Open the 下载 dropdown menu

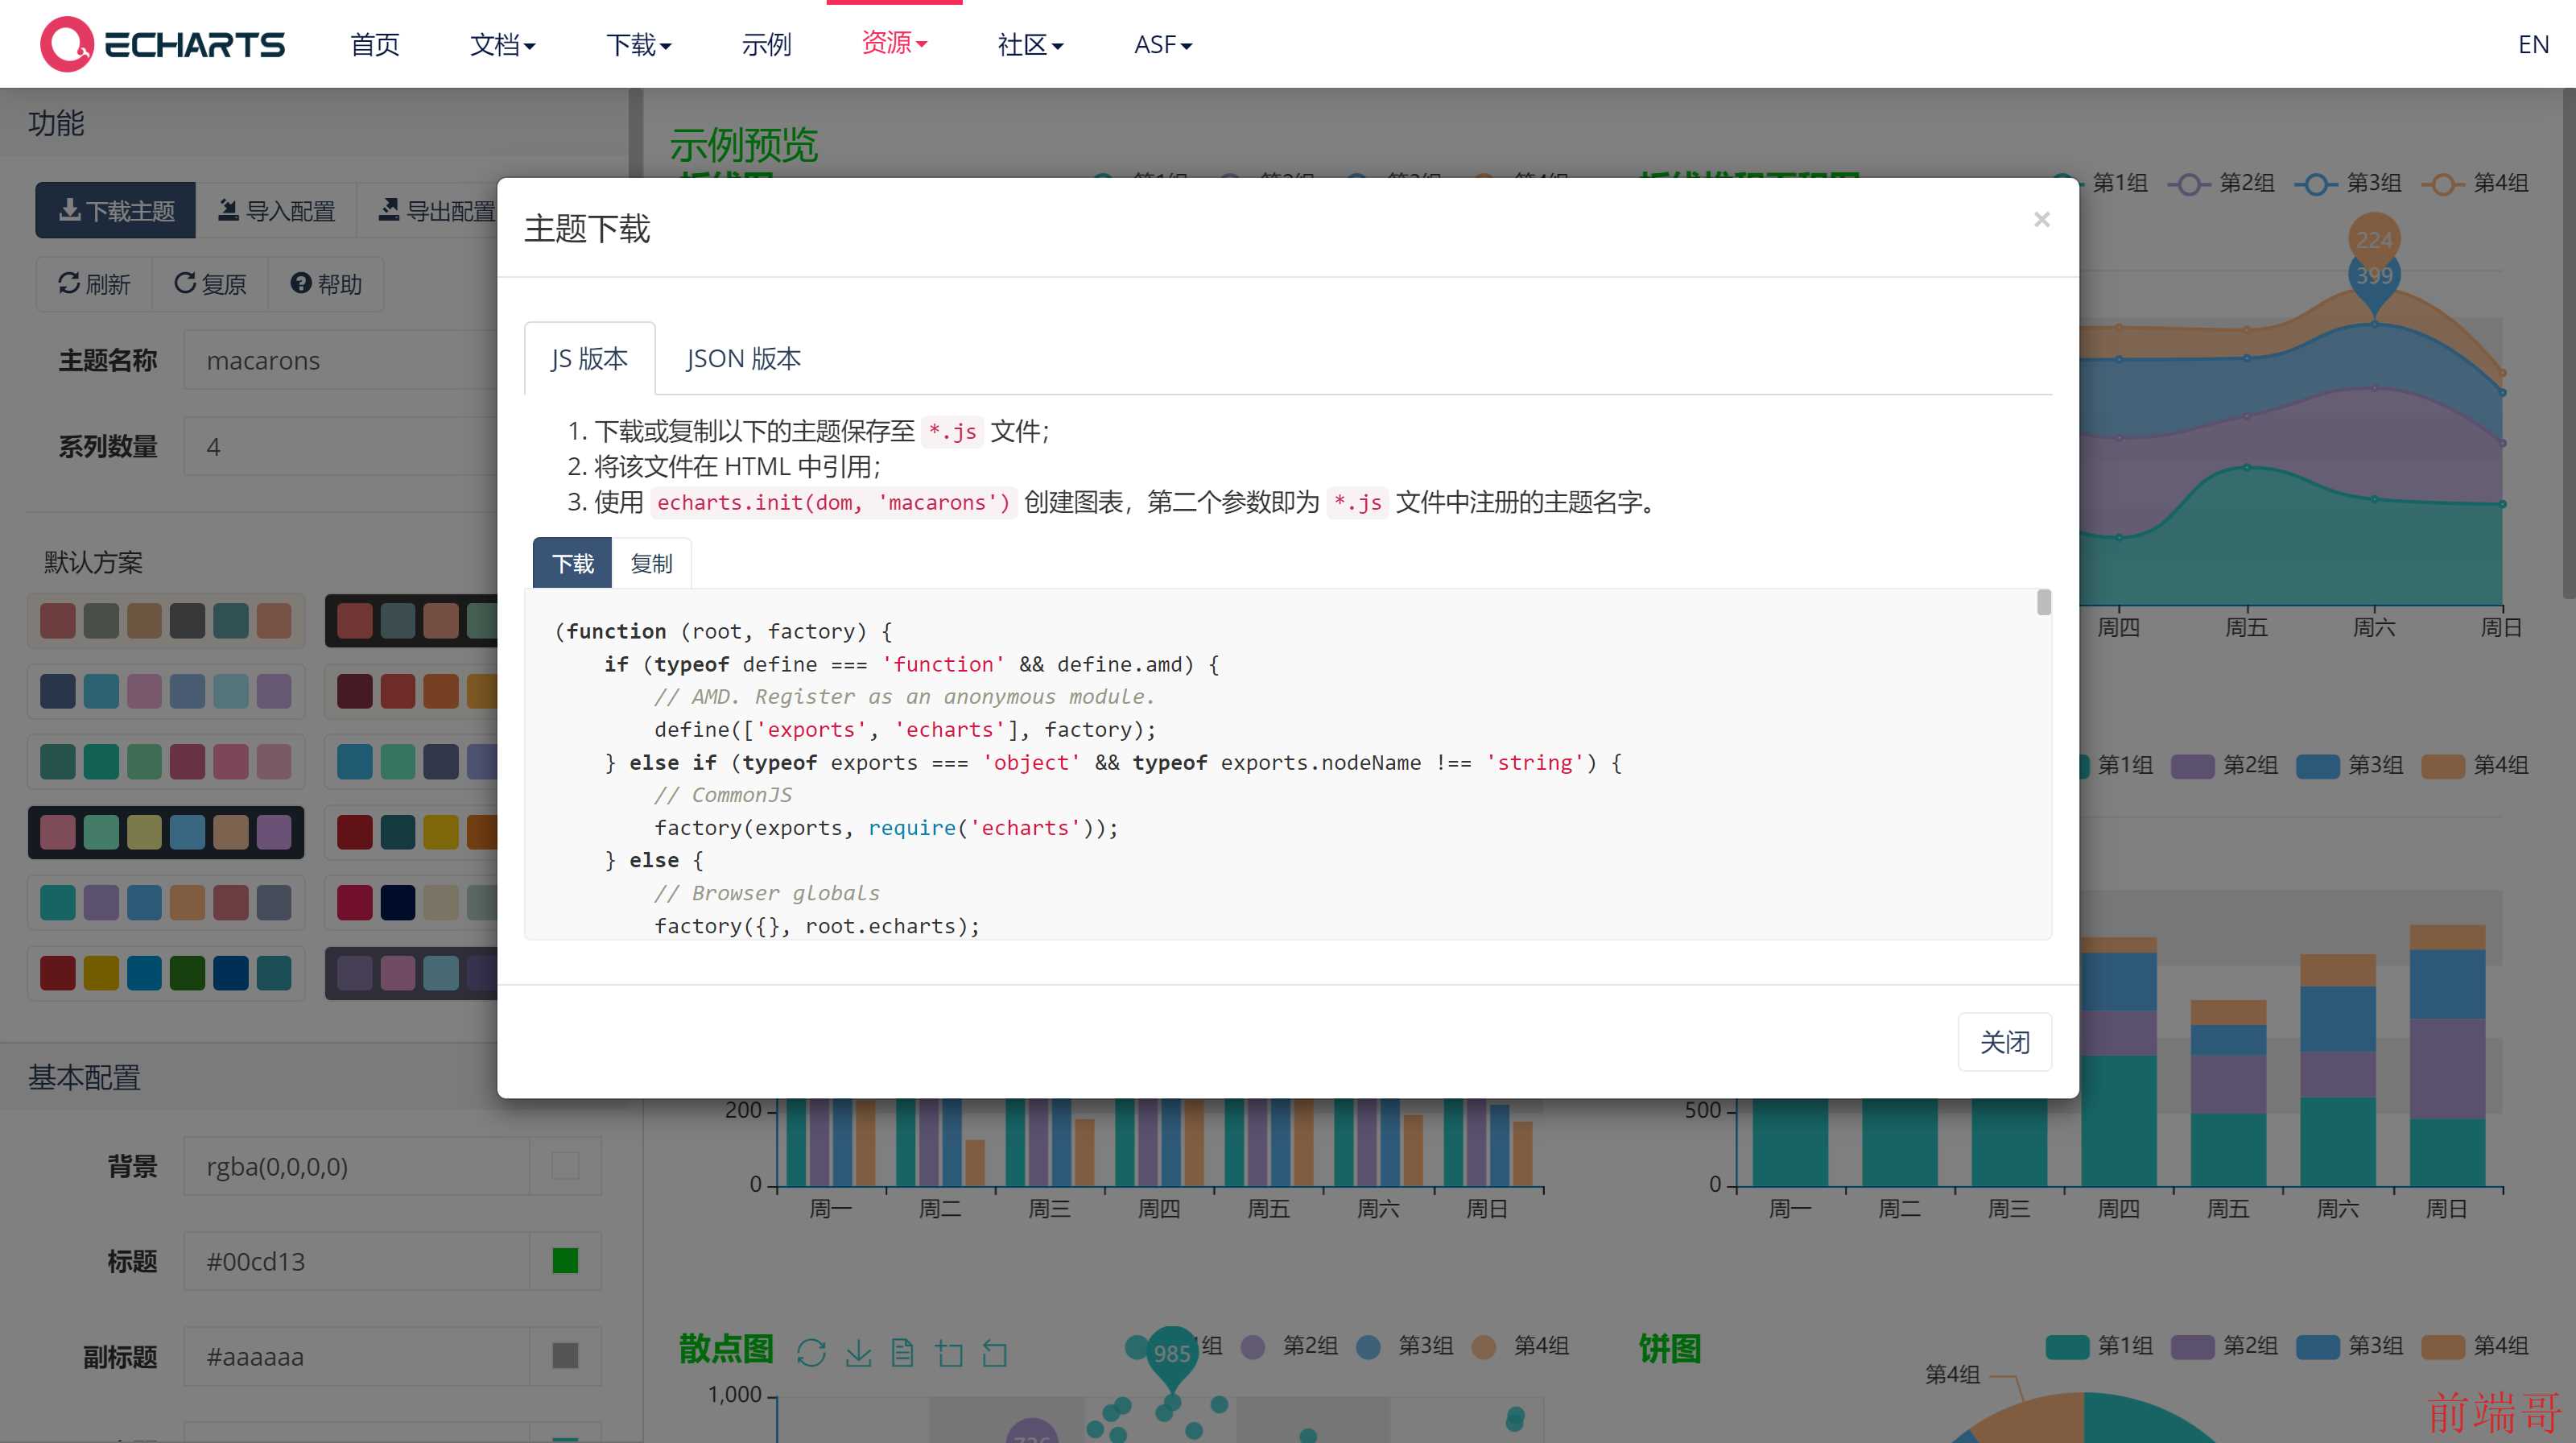click(x=639, y=44)
